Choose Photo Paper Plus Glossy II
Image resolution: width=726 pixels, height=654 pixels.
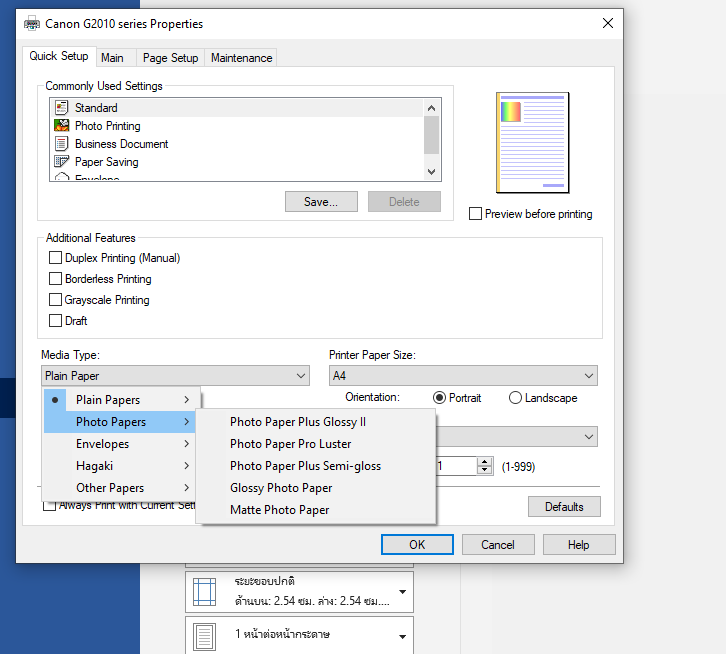[316, 422]
